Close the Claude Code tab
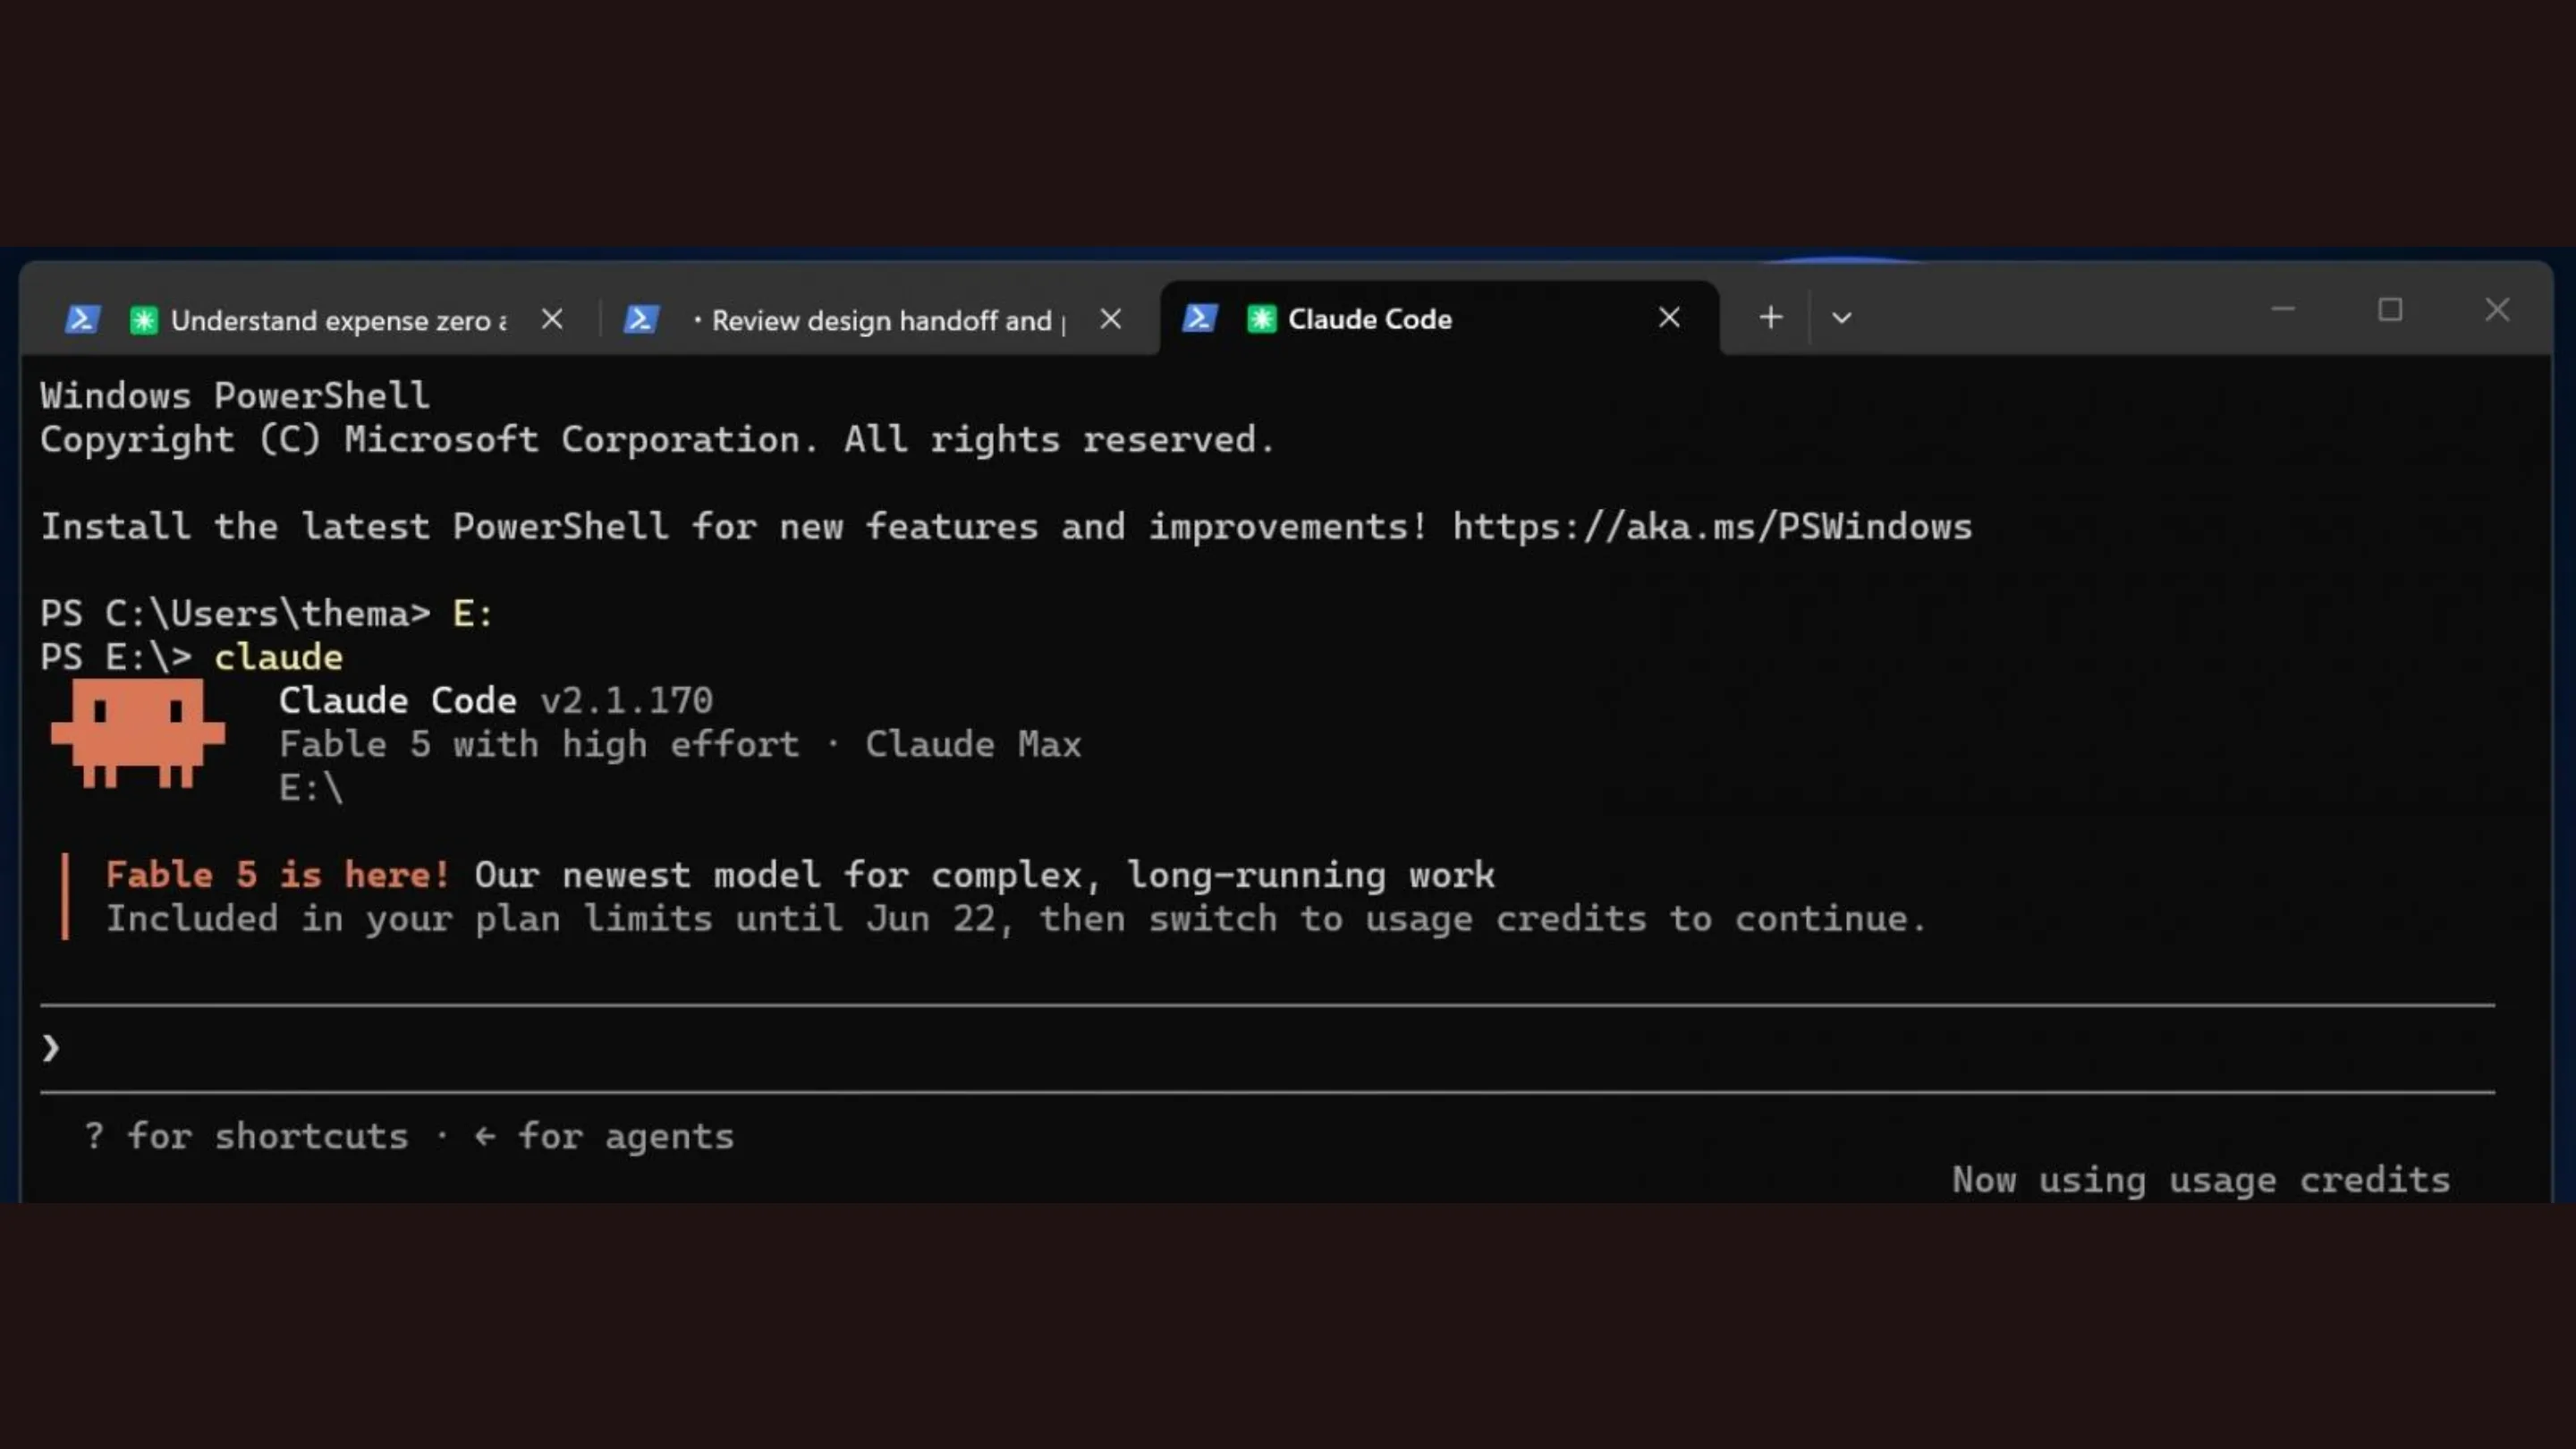This screenshot has width=2576, height=1449. point(1669,318)
